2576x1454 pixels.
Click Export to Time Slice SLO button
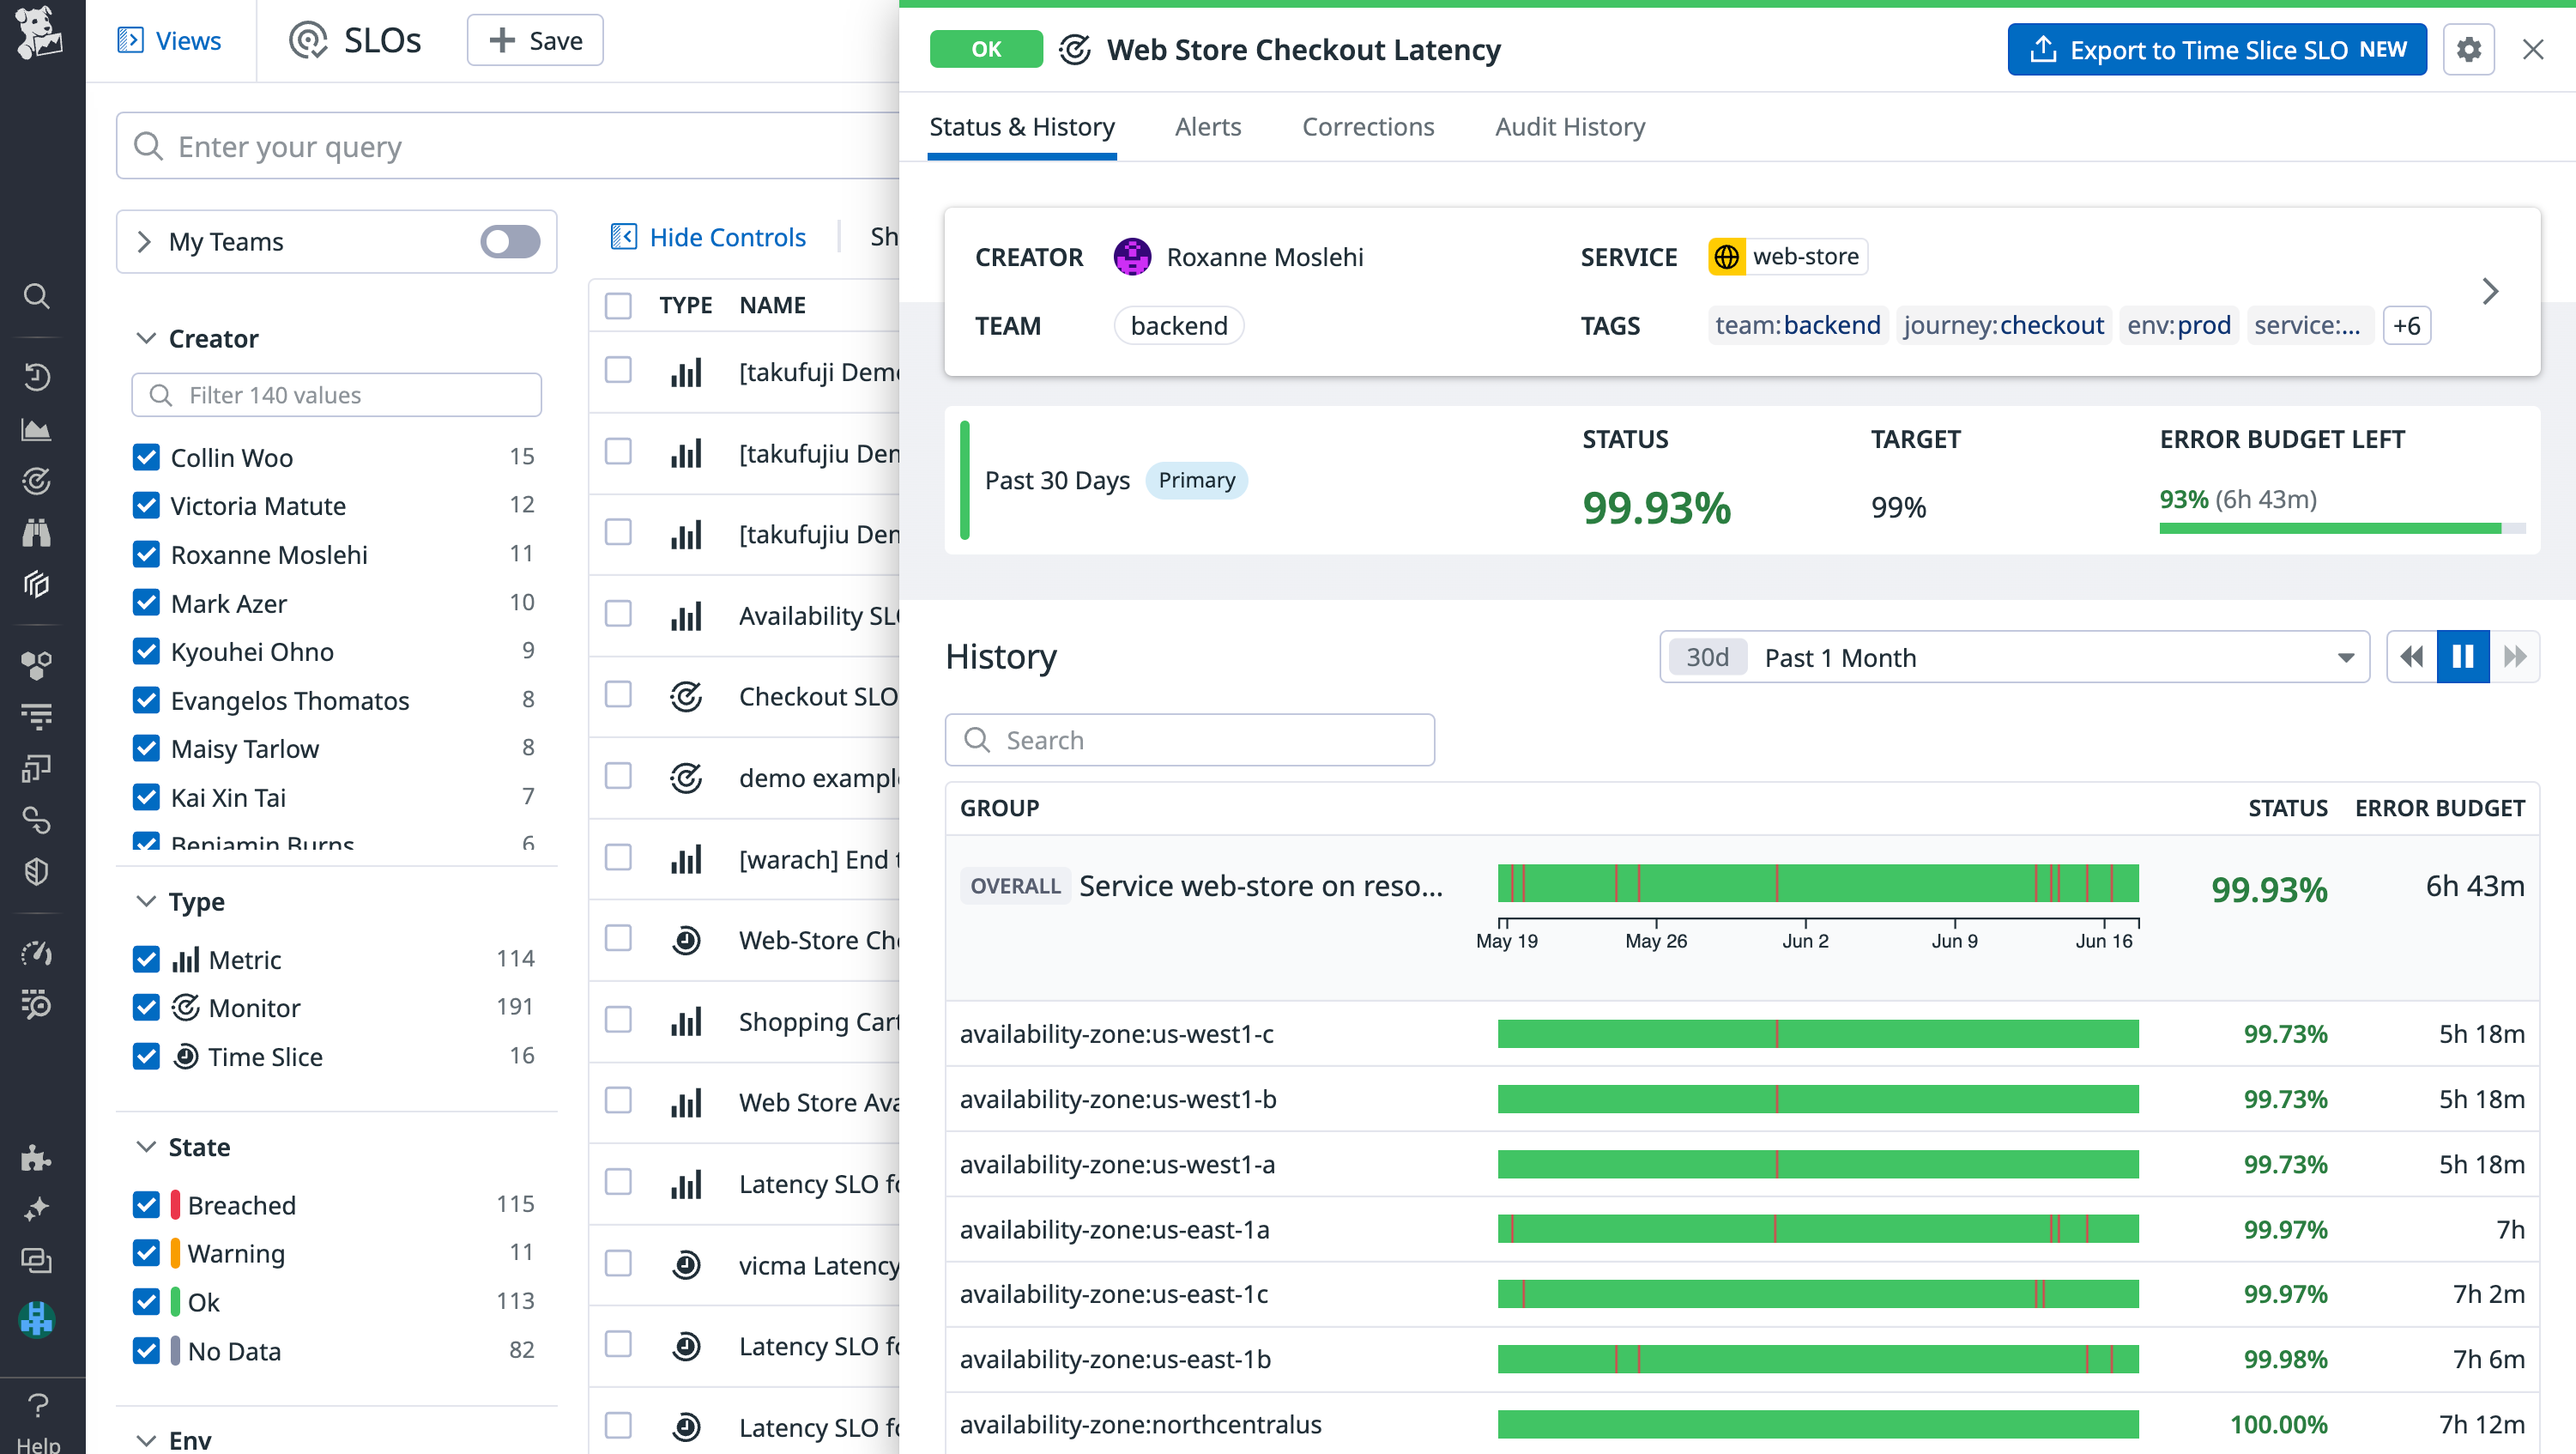pos(2216,49)
